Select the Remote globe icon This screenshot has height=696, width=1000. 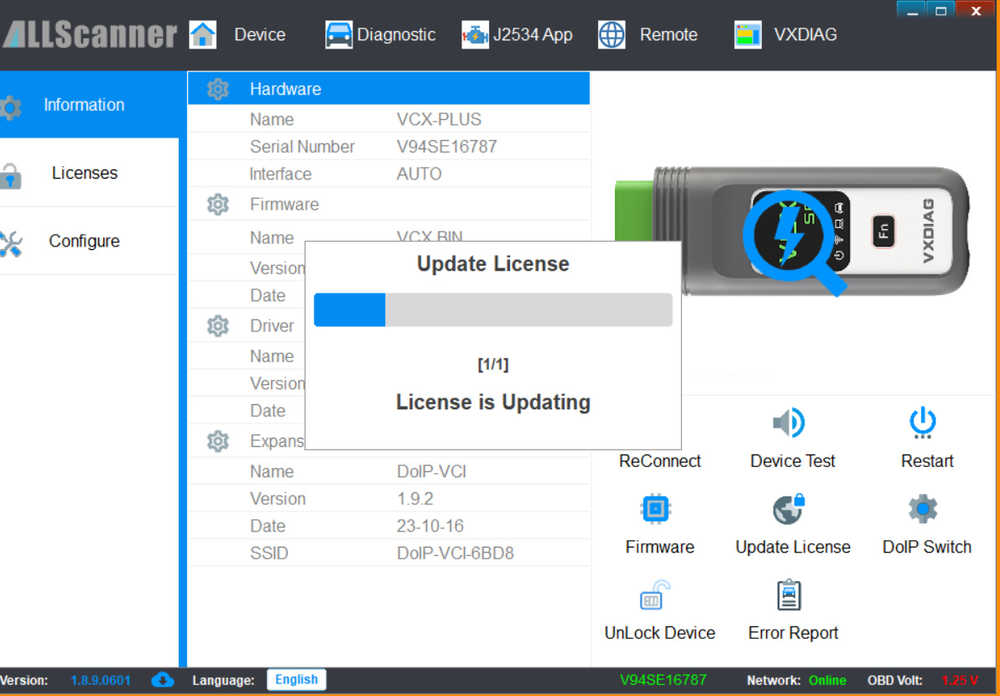[612, 34]
